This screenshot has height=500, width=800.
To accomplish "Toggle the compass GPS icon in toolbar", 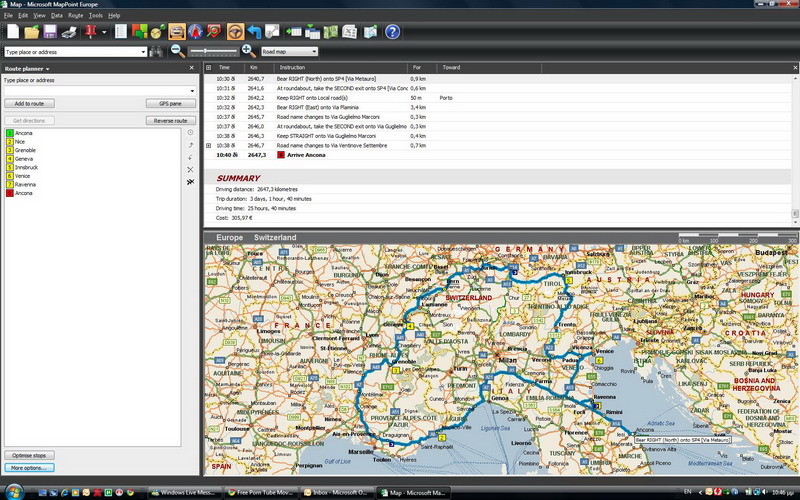I will [x=195, y=32].
